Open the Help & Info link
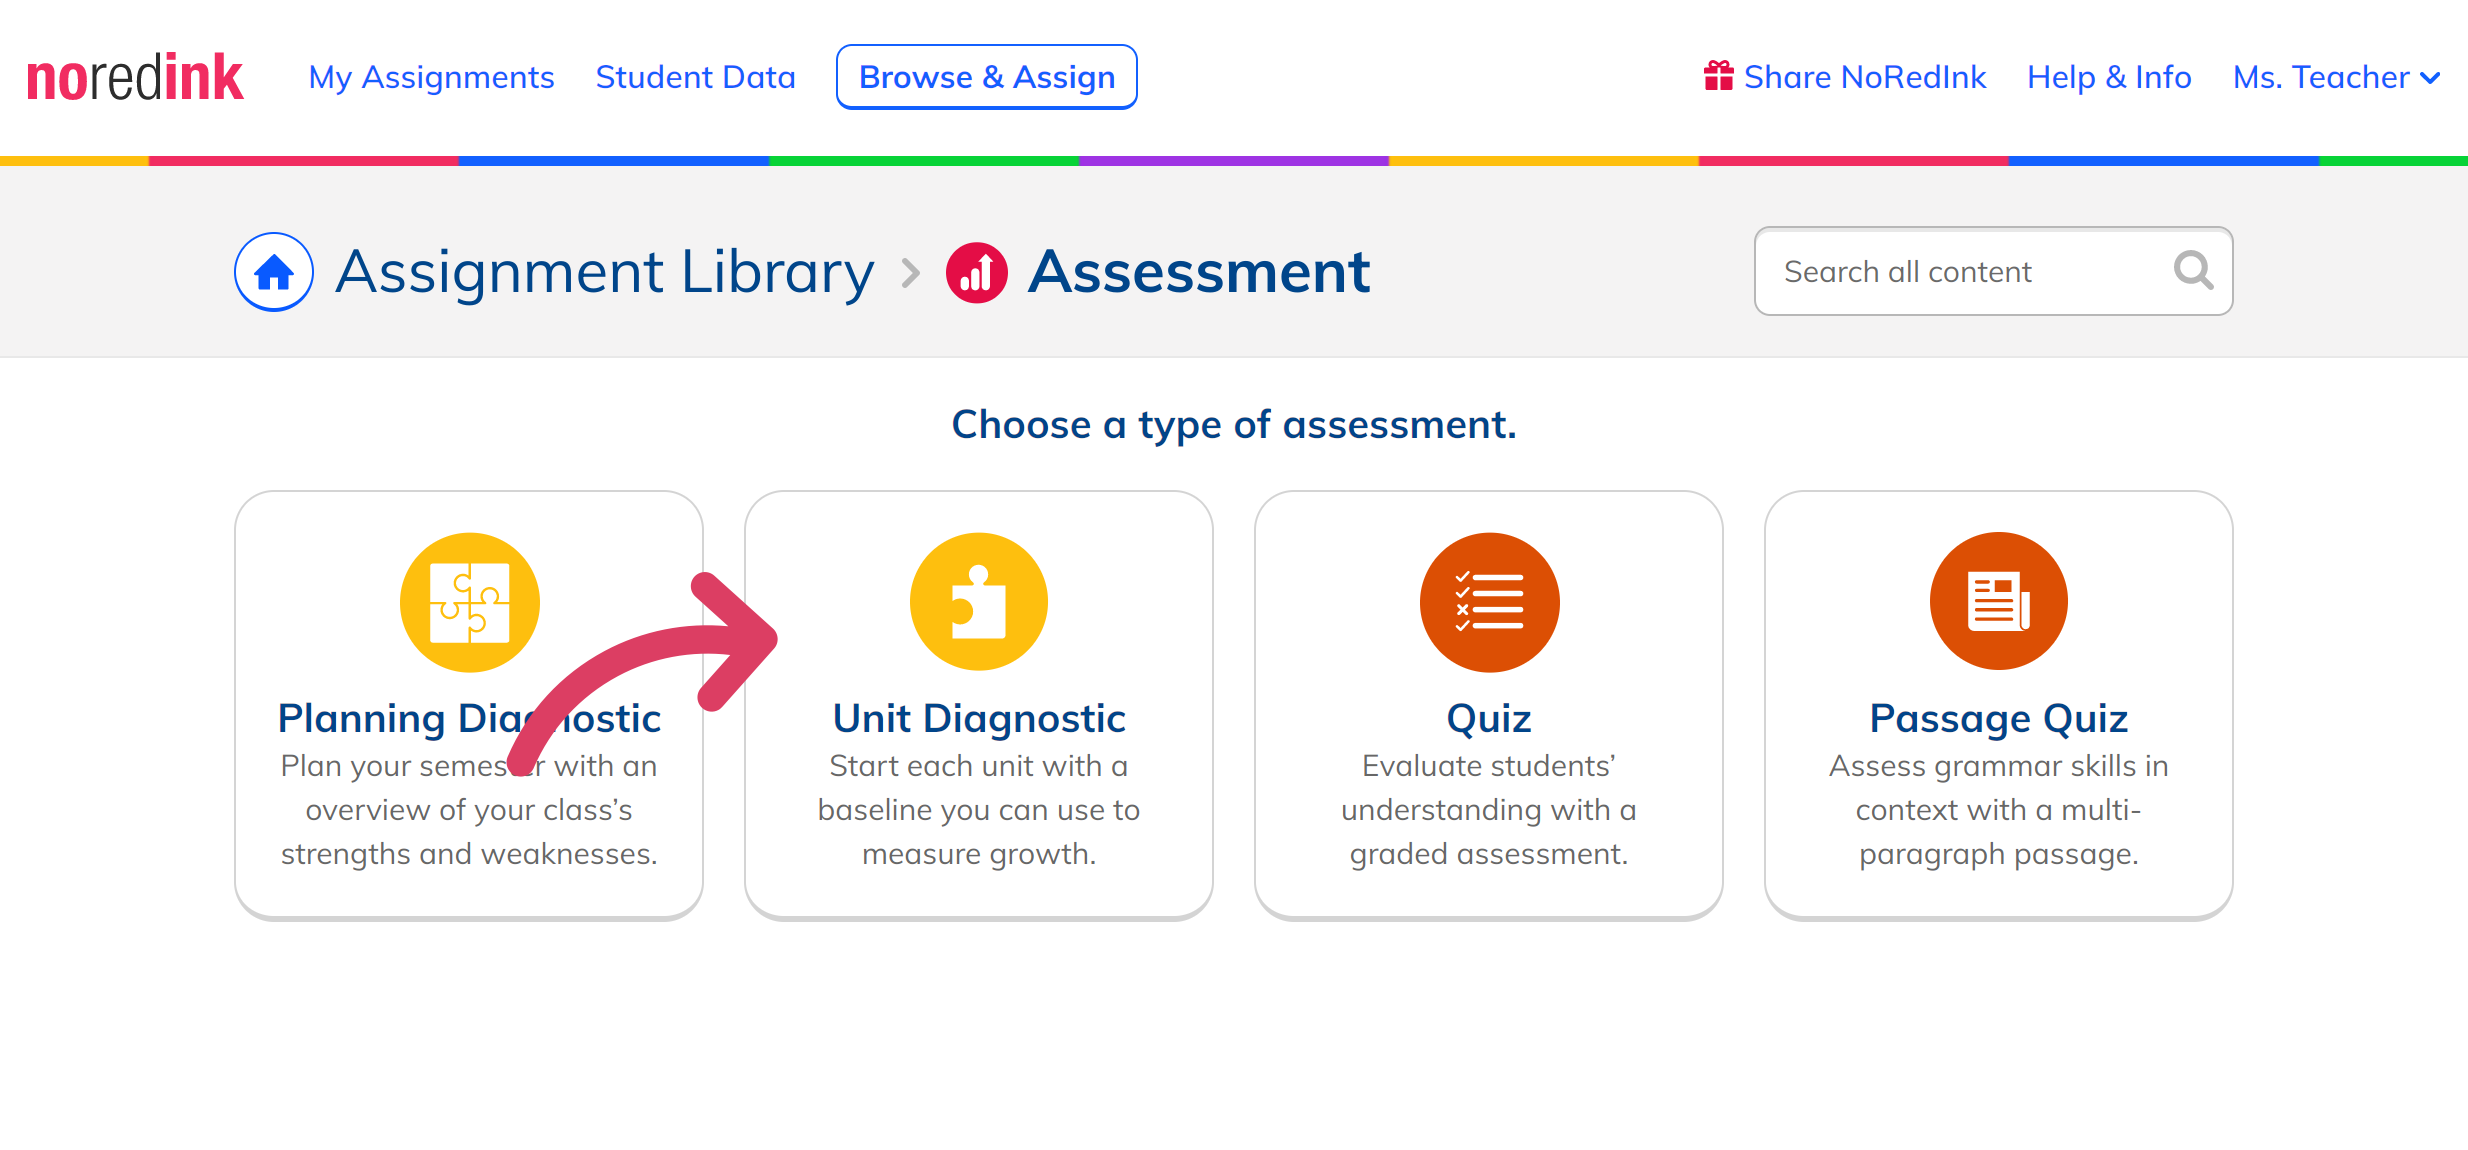 click(2109, 77)
